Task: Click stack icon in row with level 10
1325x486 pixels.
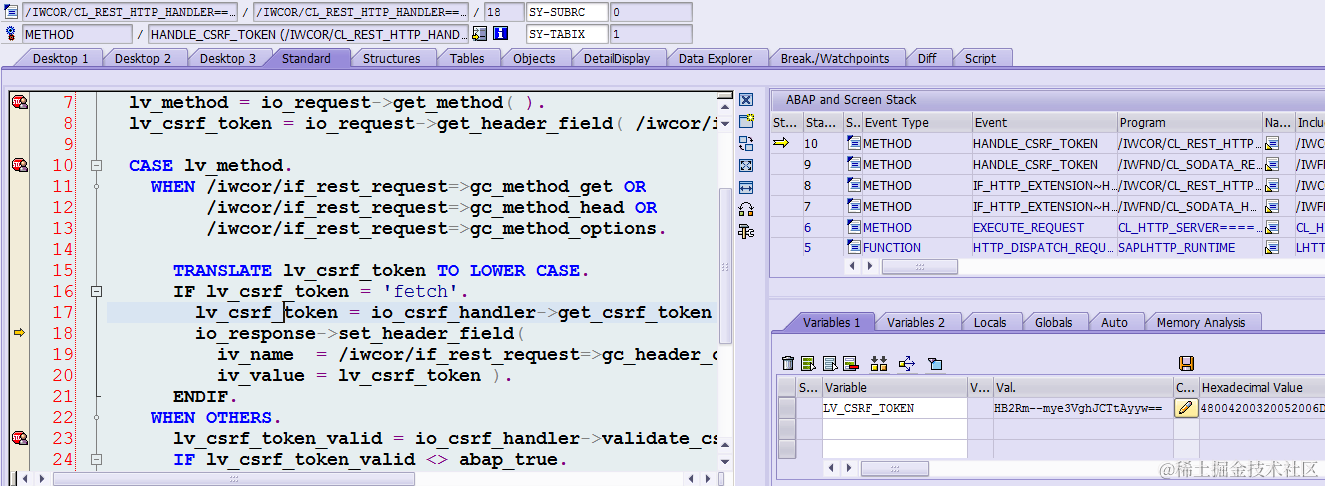Action: click(853, 144)
